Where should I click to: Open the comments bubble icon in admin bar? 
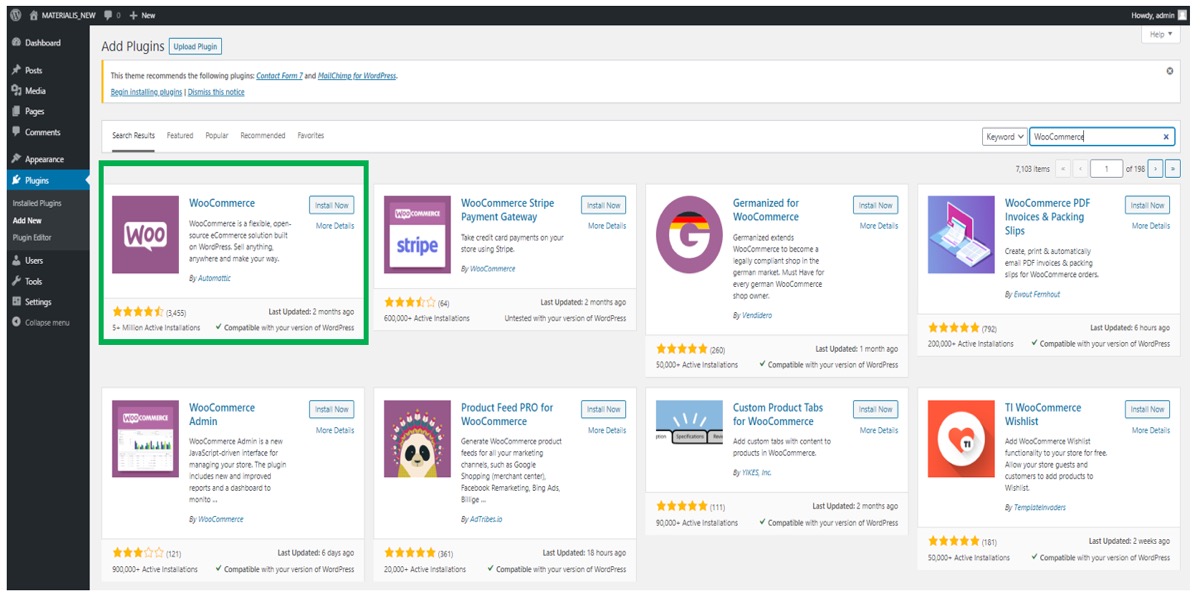[x=107, y=16]
